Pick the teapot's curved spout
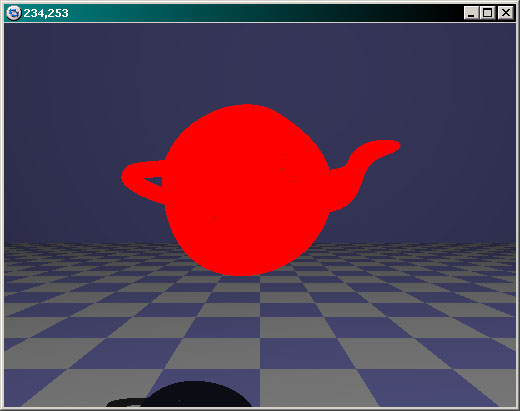Viewport: 520px width, 411px height. tap(362, 173)
